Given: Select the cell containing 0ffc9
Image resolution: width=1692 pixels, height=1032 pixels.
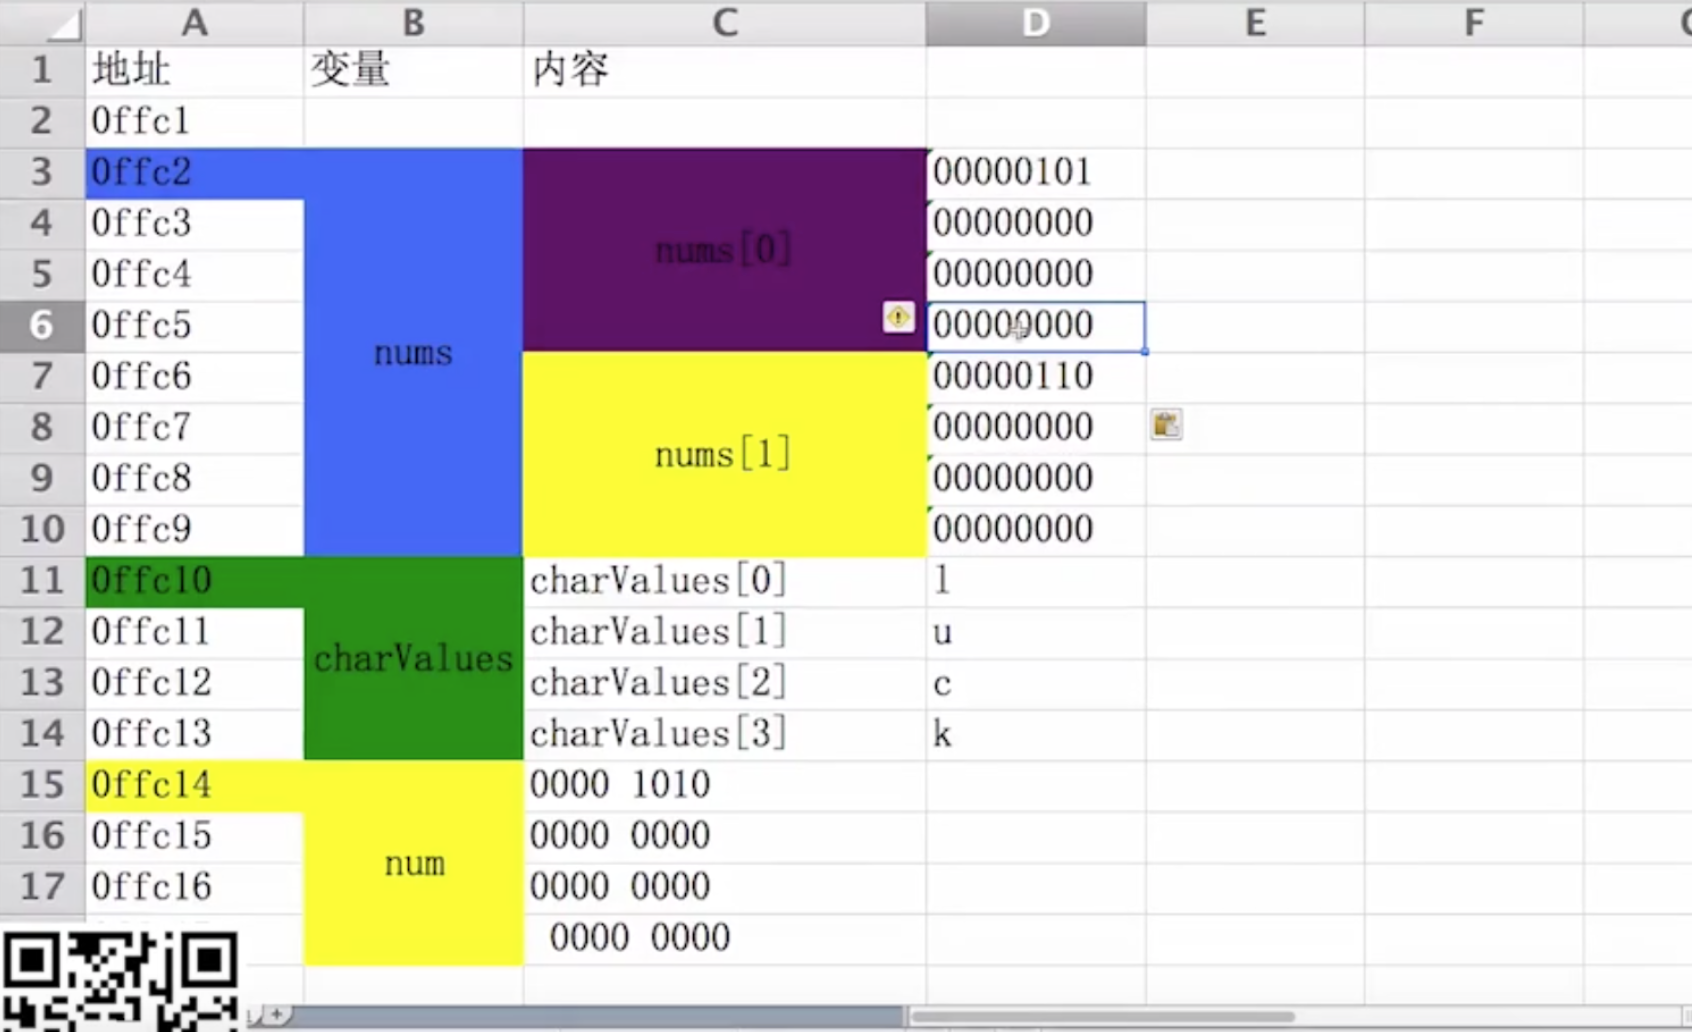Looking at the screenshot, I should (194, 530).
